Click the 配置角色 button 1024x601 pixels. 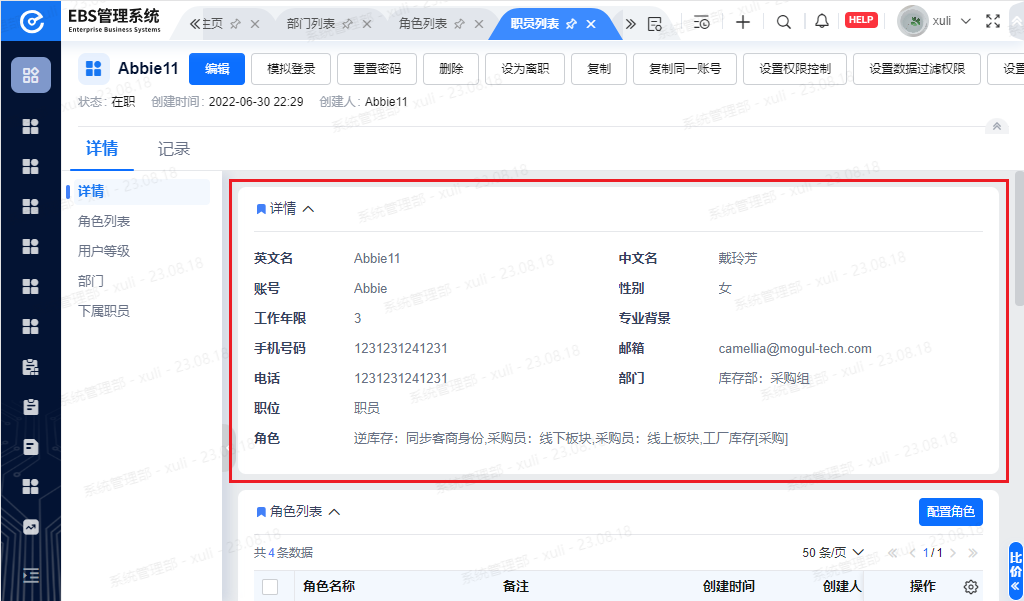point(951,512)
